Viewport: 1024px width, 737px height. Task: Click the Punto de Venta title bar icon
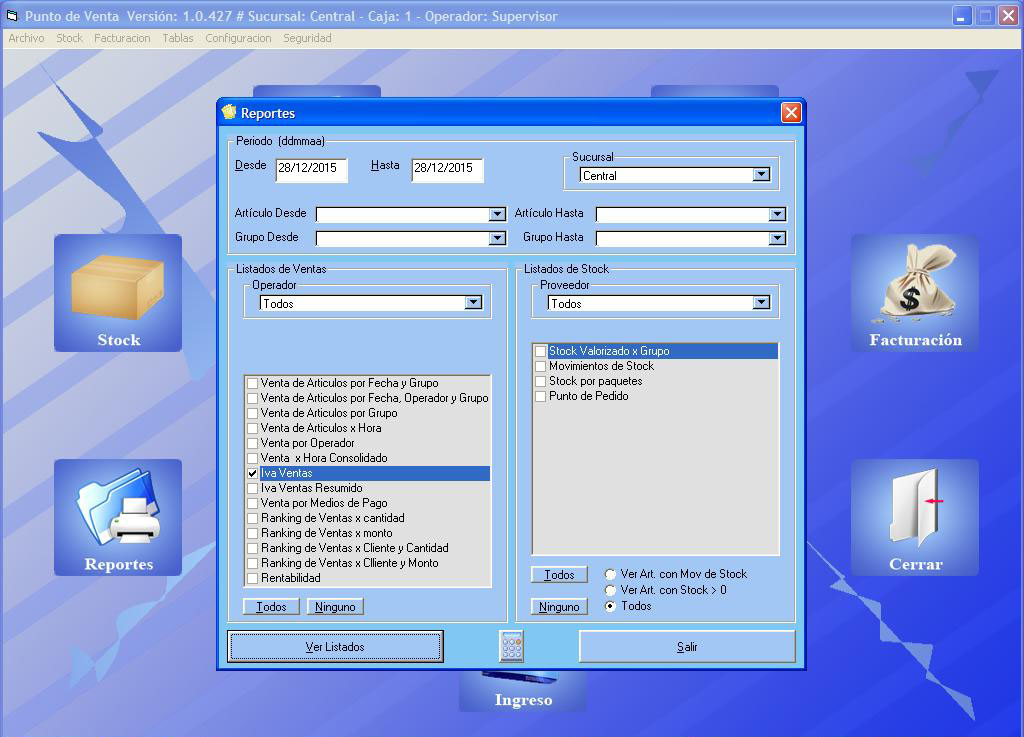point(12,16)
